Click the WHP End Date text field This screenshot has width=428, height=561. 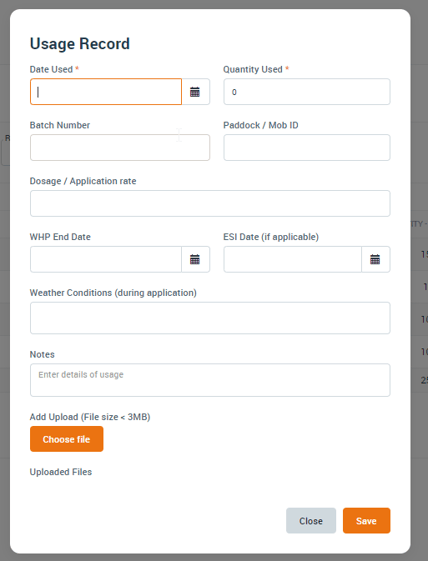point(106,259)
